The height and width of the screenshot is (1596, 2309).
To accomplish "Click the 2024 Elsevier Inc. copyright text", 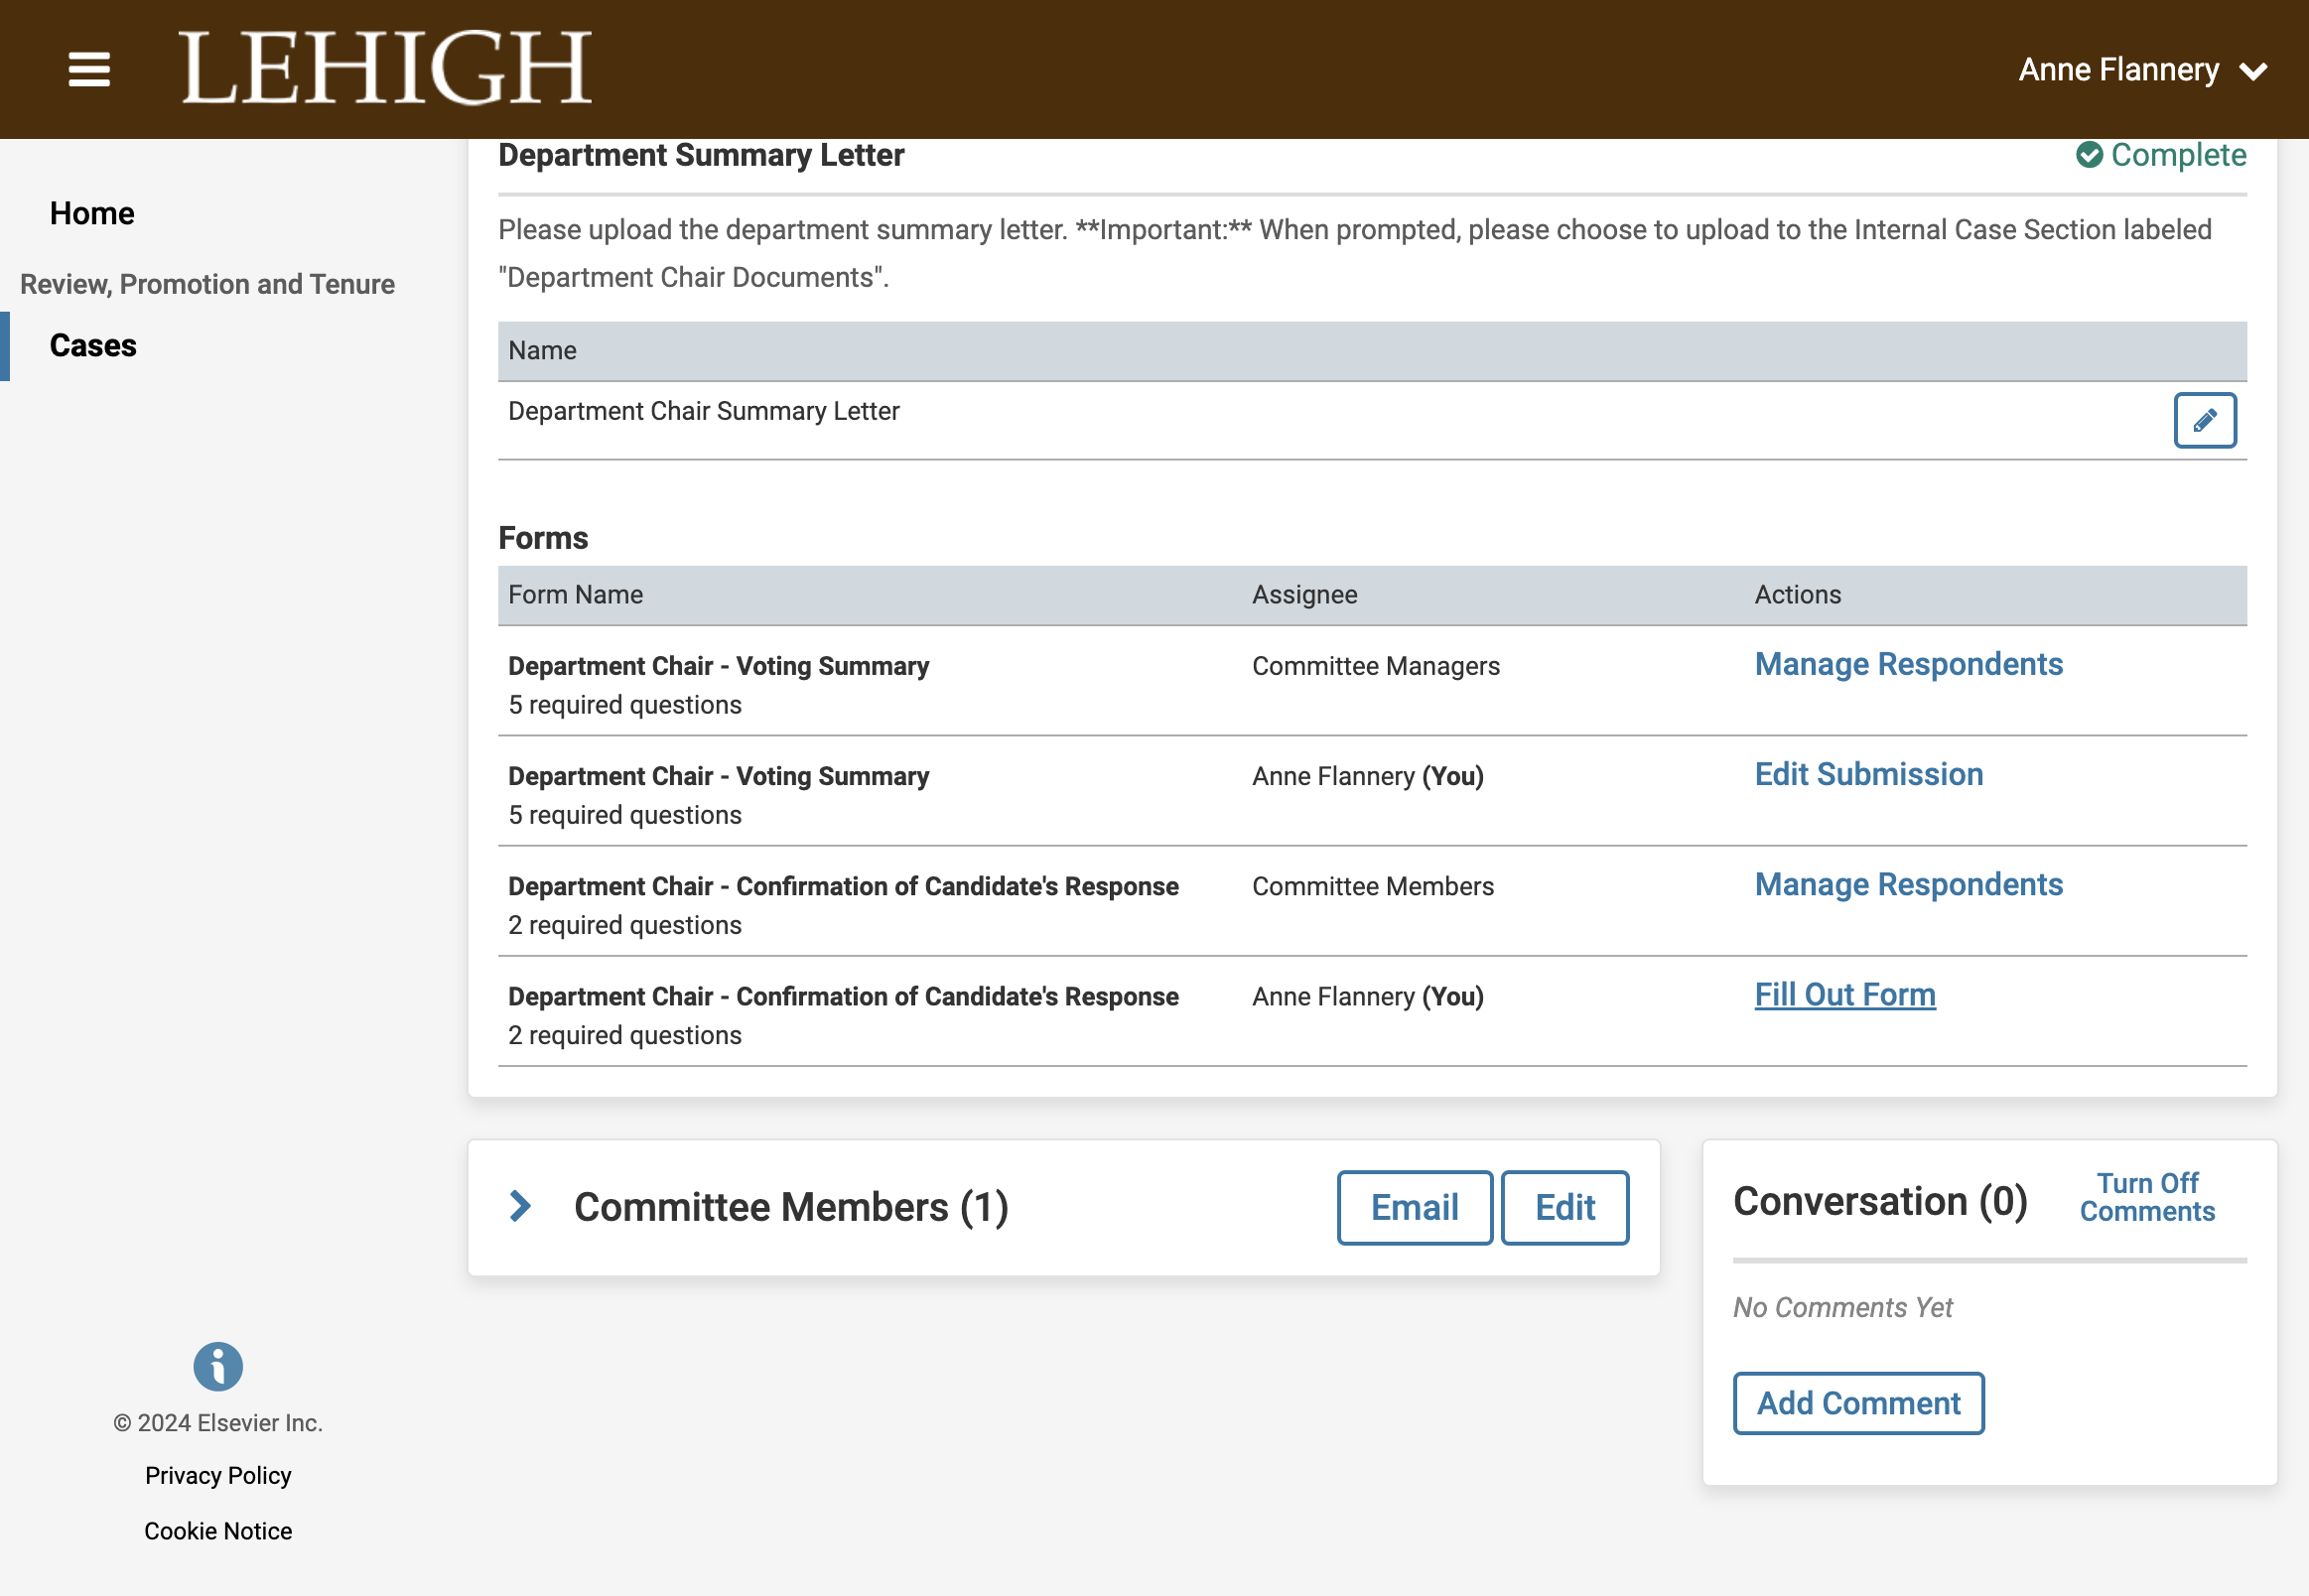I will coord(218,1422).
